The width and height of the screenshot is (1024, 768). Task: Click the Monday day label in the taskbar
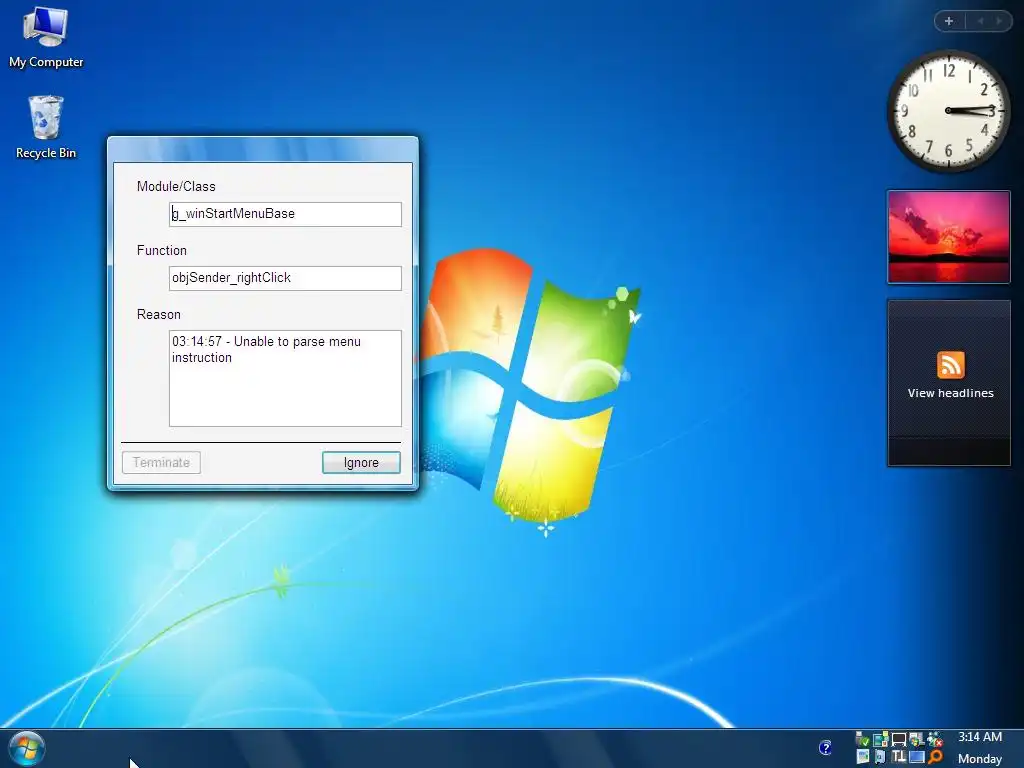pyautogui.click(x=980, y=759)
